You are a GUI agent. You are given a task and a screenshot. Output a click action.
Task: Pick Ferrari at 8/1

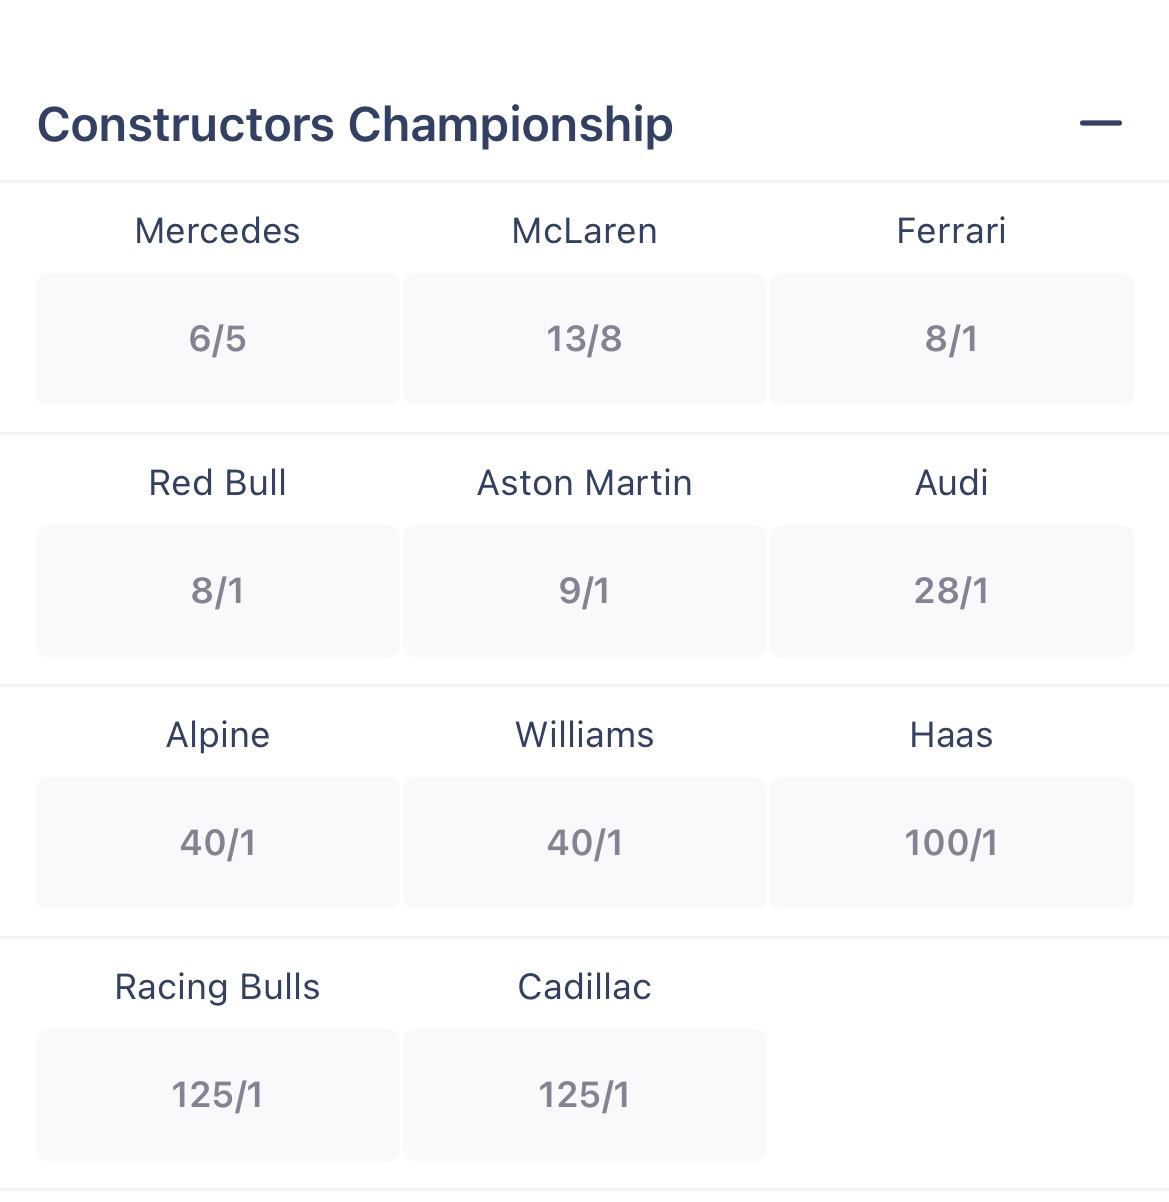(951, 339)
